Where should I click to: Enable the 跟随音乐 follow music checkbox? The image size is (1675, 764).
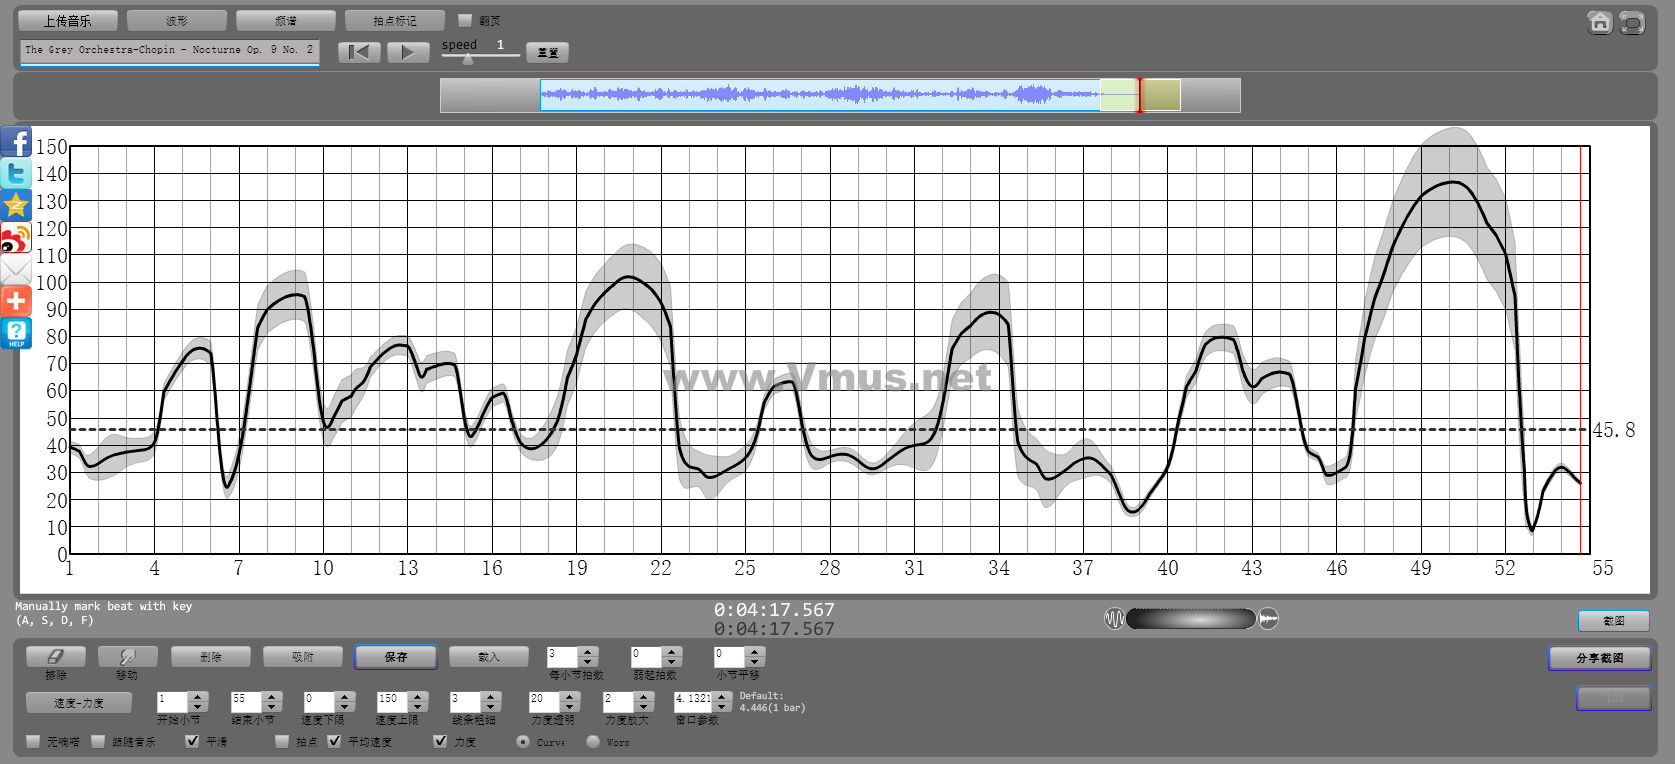98,742
